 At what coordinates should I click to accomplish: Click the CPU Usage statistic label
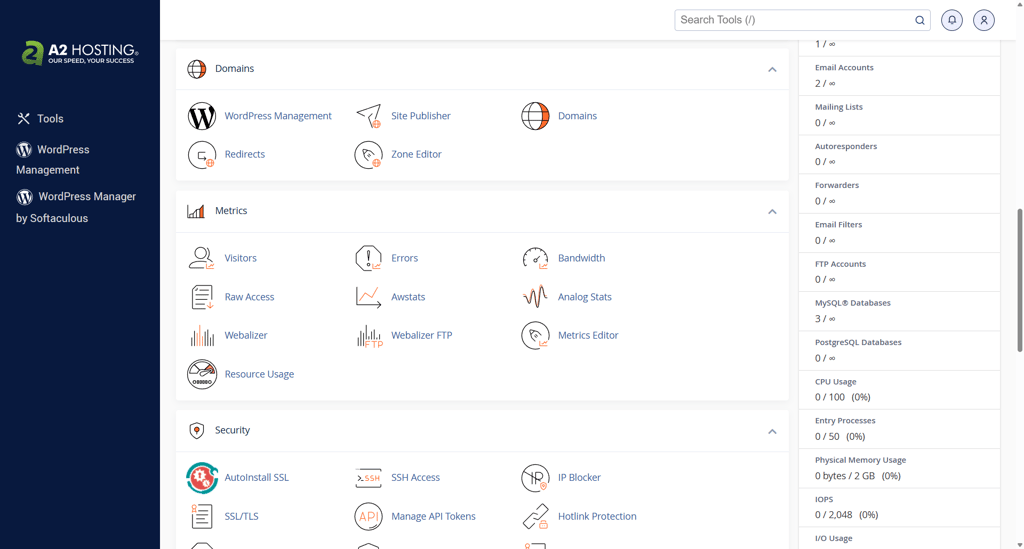(x=835, y=382)
